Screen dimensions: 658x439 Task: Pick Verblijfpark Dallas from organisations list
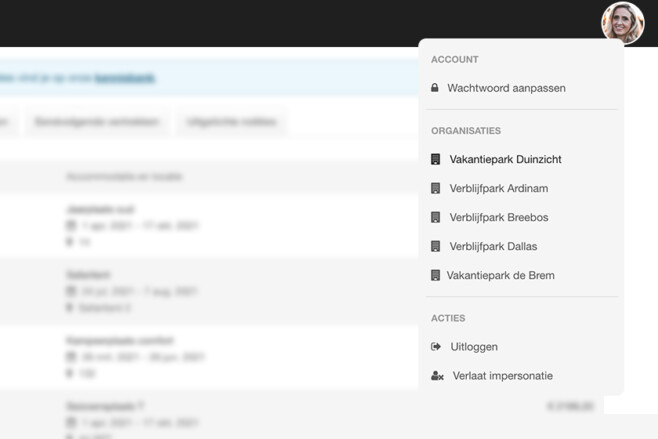point(493,246)
